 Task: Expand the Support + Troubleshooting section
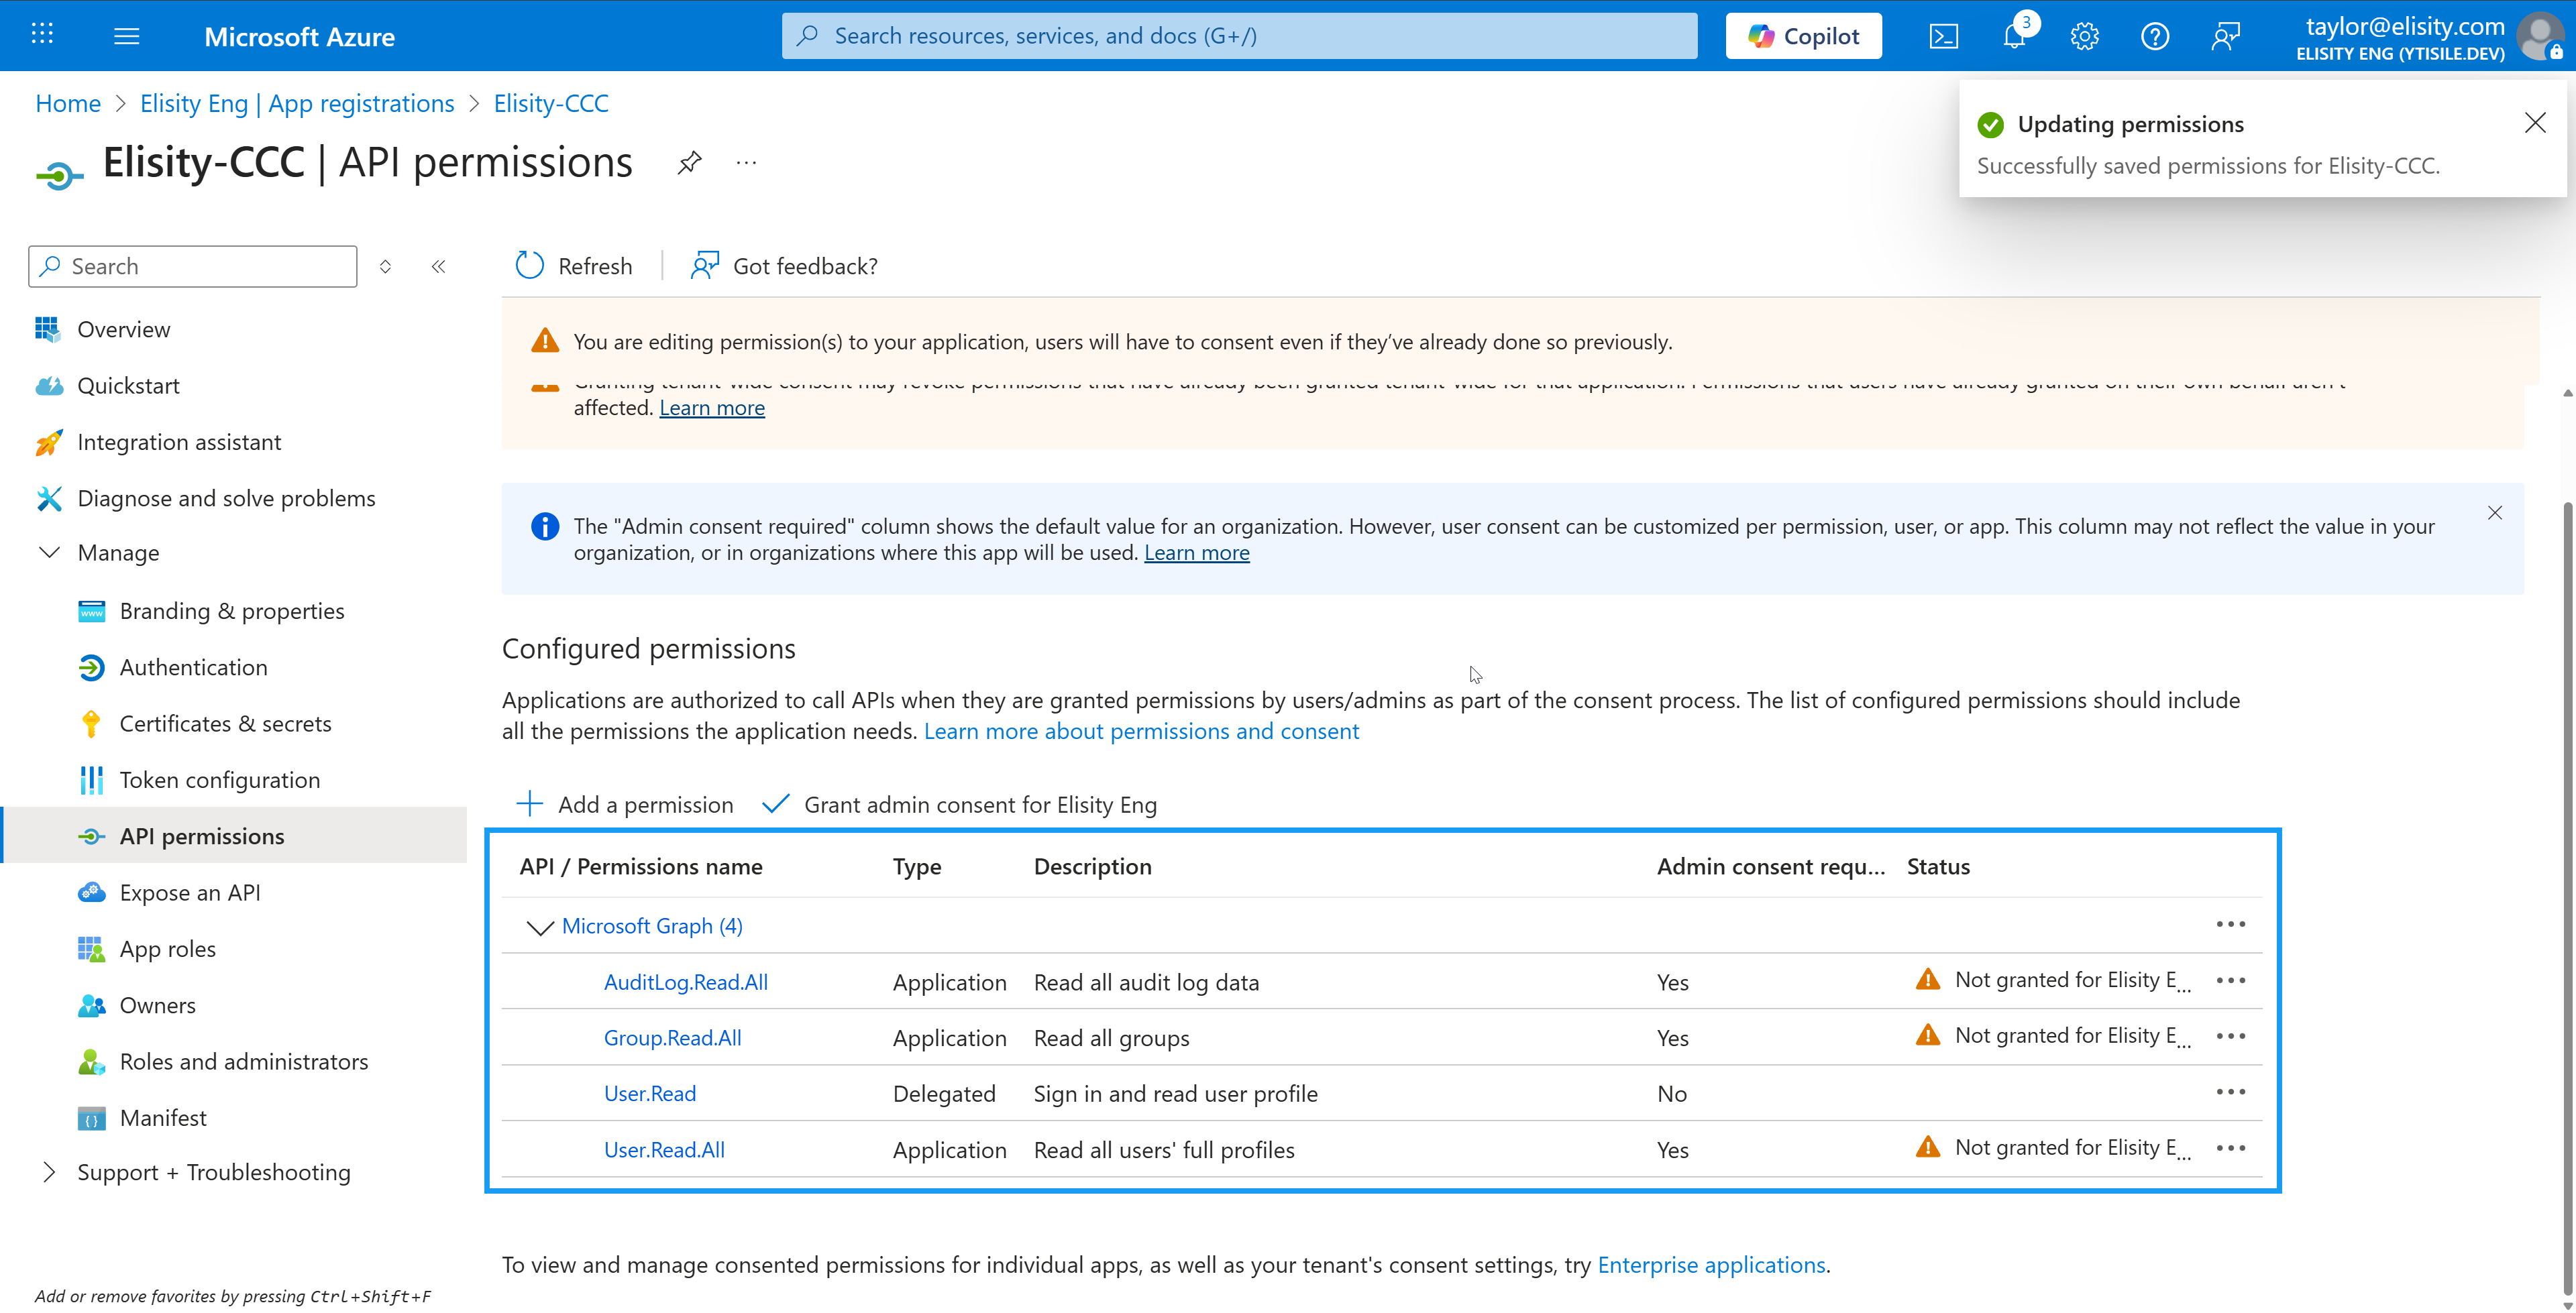click(49, 1172)
